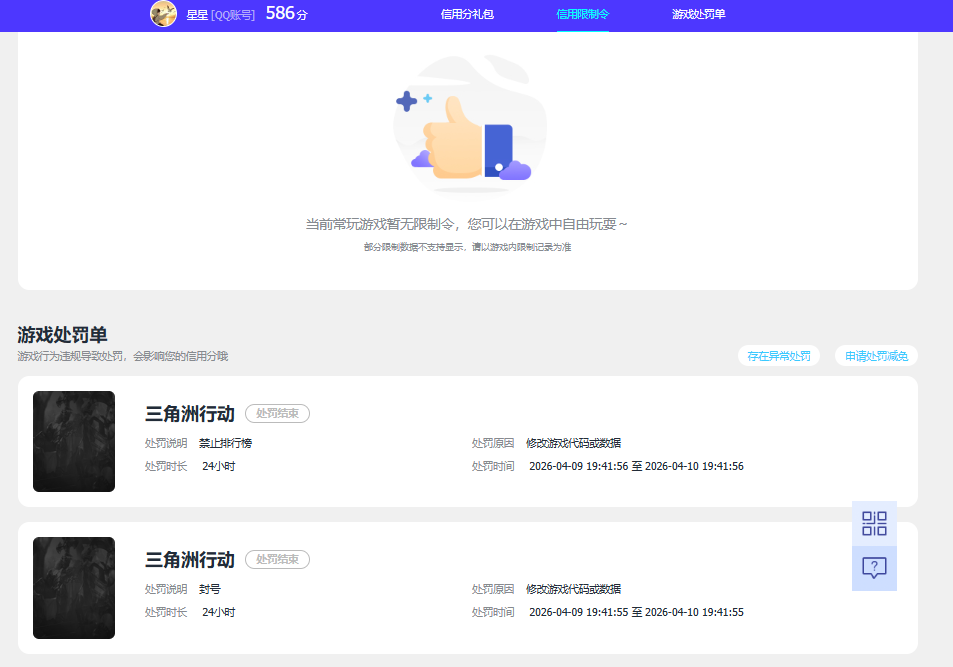The image size is (953, 667).
Task: Click 修改游戏代码或数据 reason in 封号 record
Action: point(573,589)
